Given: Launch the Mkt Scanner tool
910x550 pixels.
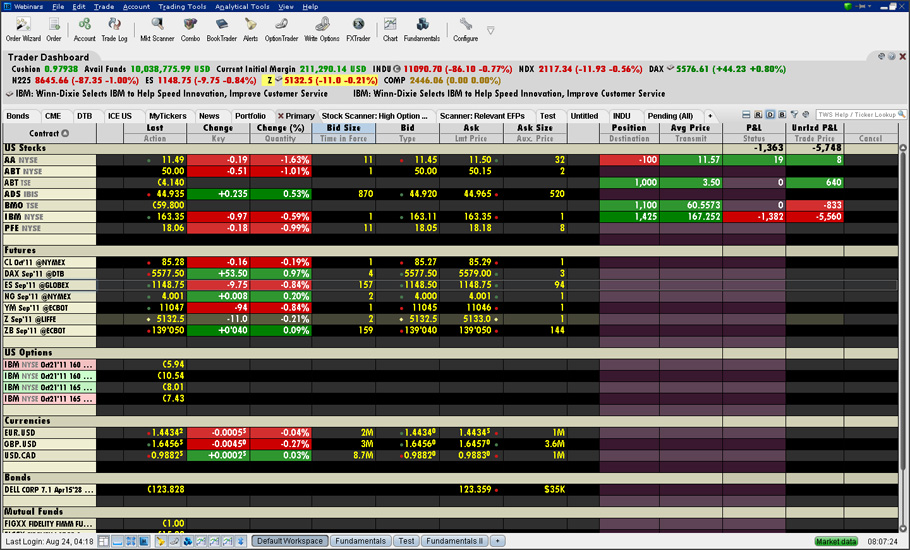Looking at the screenshot, I should pyautogui.click(x=157, y=30).
